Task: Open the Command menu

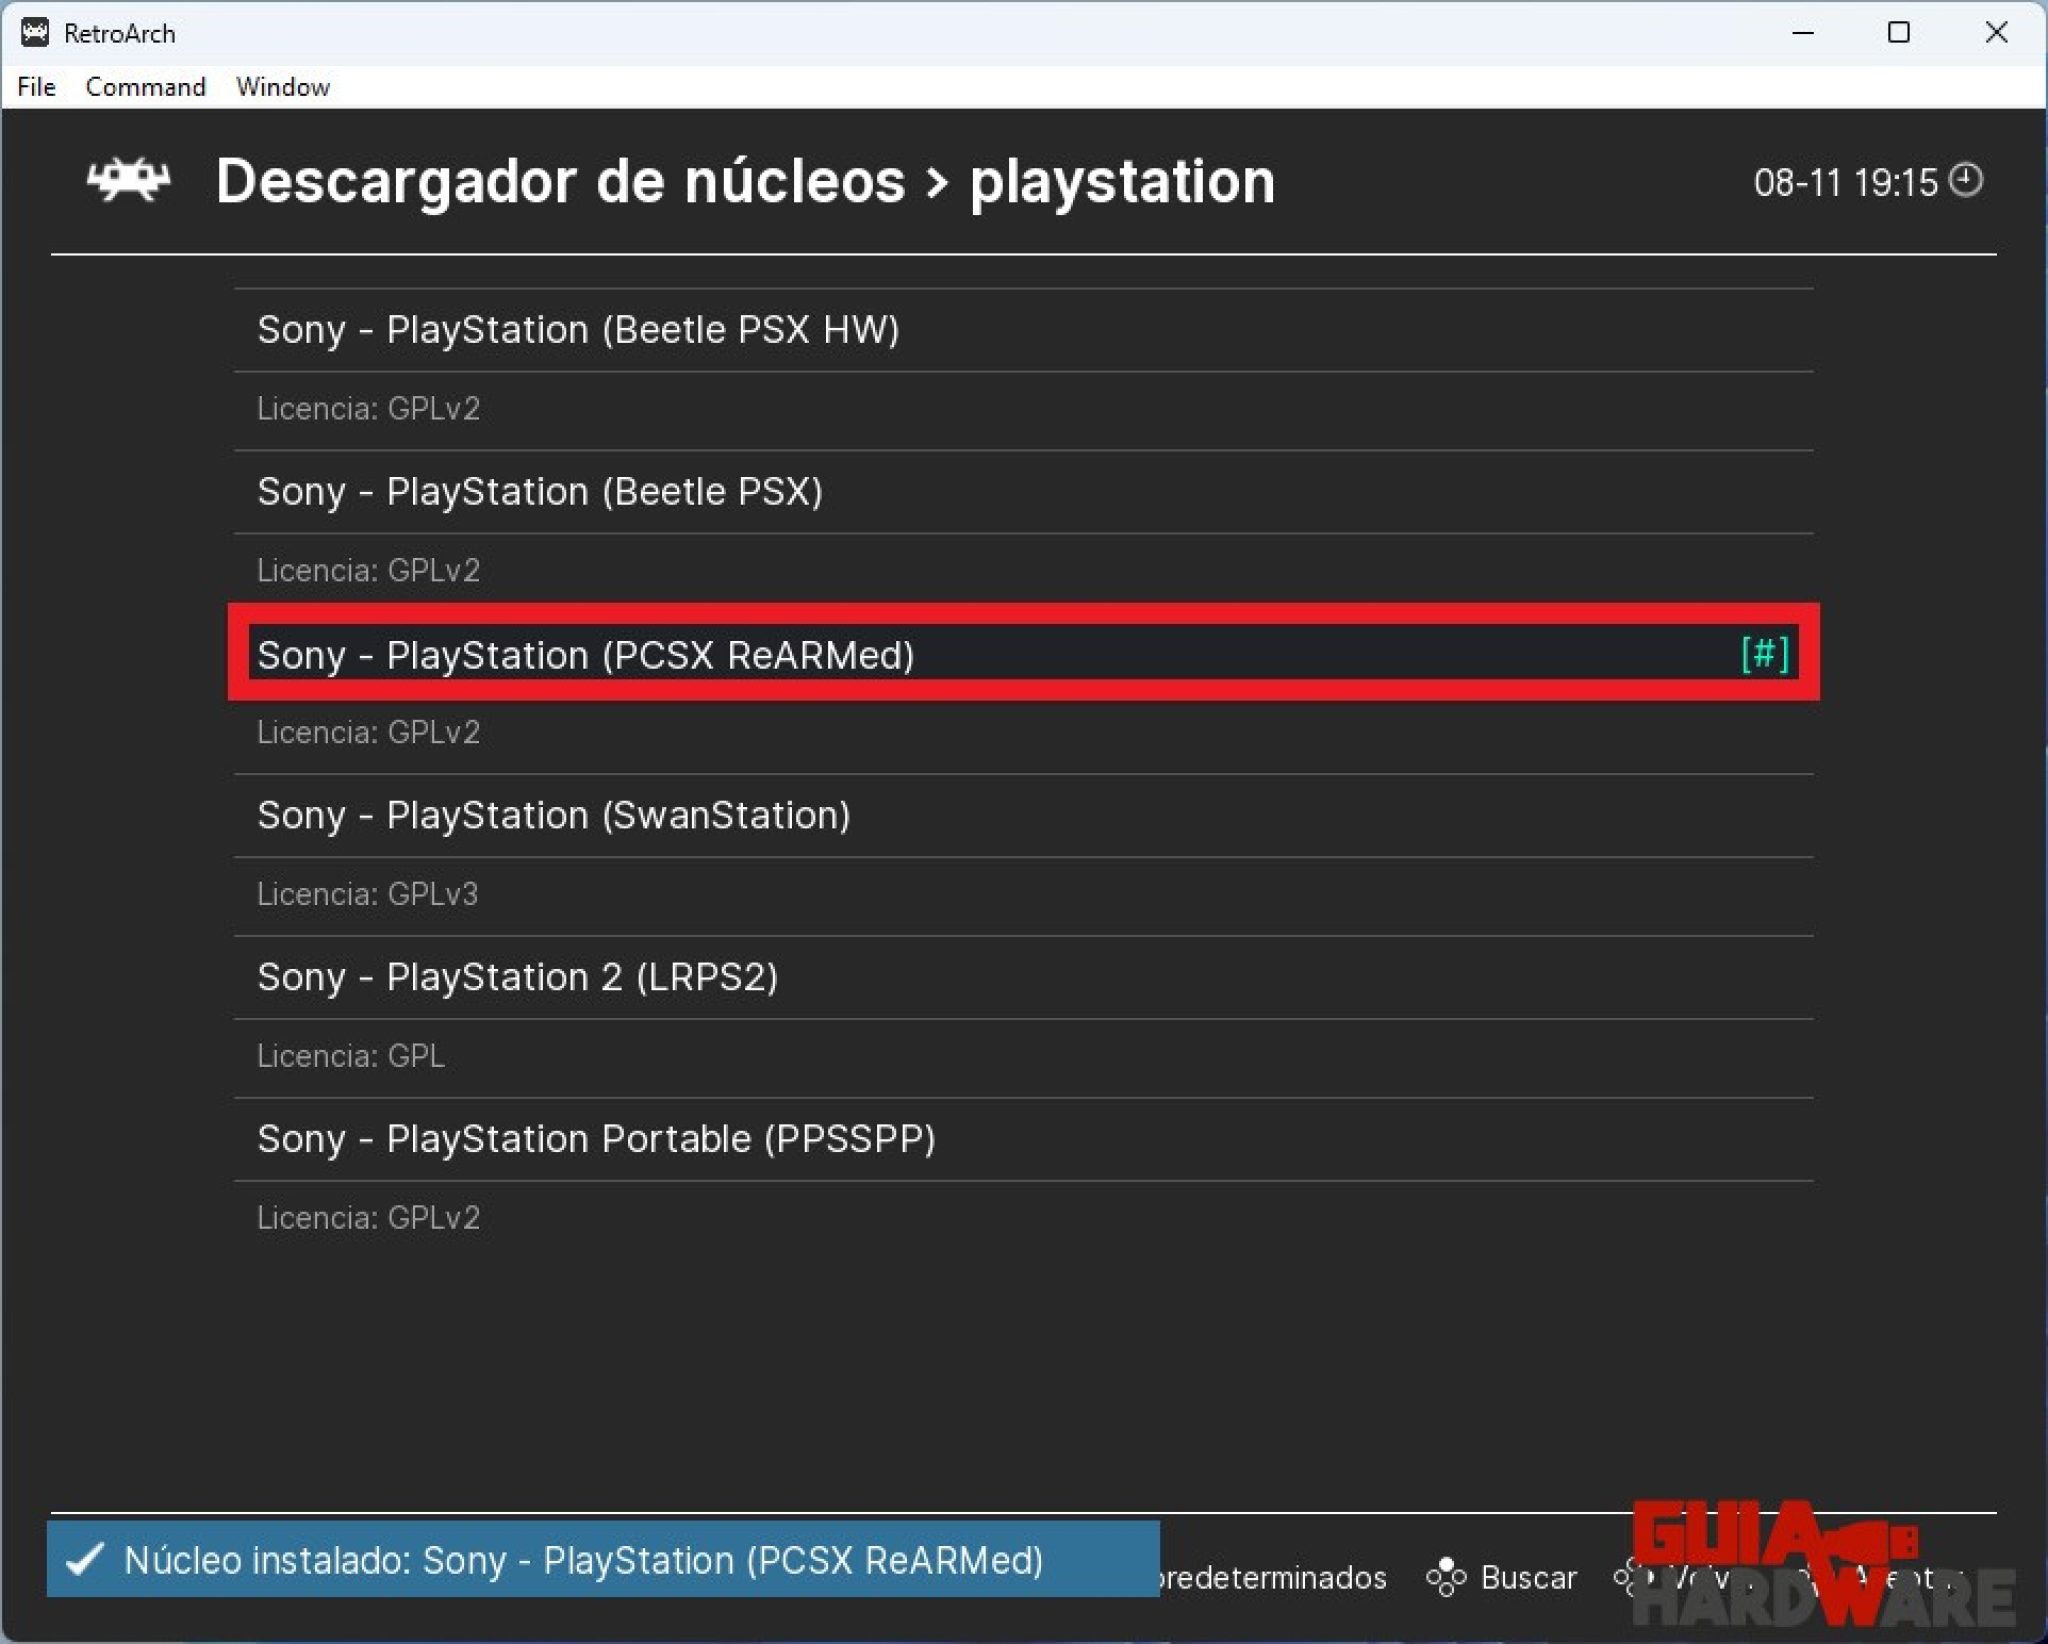Action: point(145,87)
